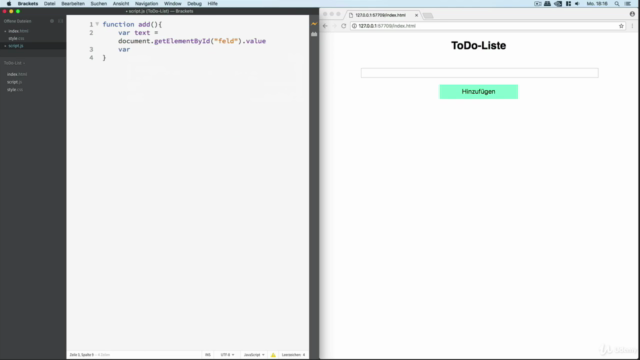The width and height of the screenshot is (640, 360).
Task: Click the ToDo-Liste page heading
Action: tap(478, 45)
